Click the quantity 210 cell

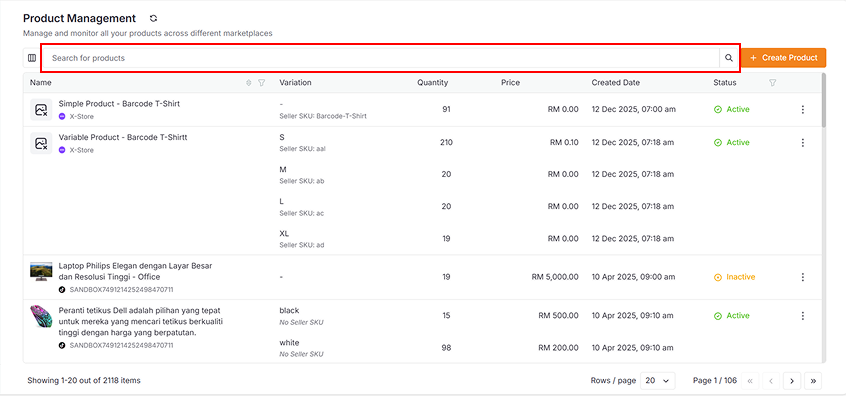coord(446,142)
